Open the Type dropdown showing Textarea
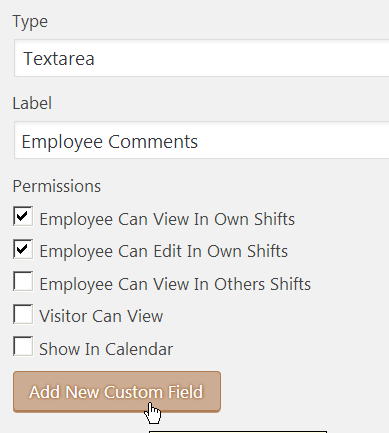The image size is (389, 433). coord(201,58)
